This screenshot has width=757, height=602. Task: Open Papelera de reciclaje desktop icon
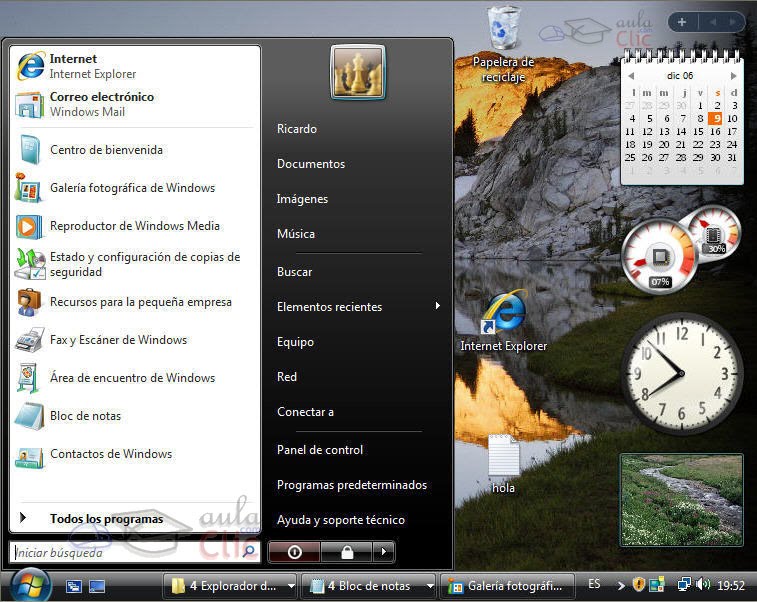tap(503, 45)
